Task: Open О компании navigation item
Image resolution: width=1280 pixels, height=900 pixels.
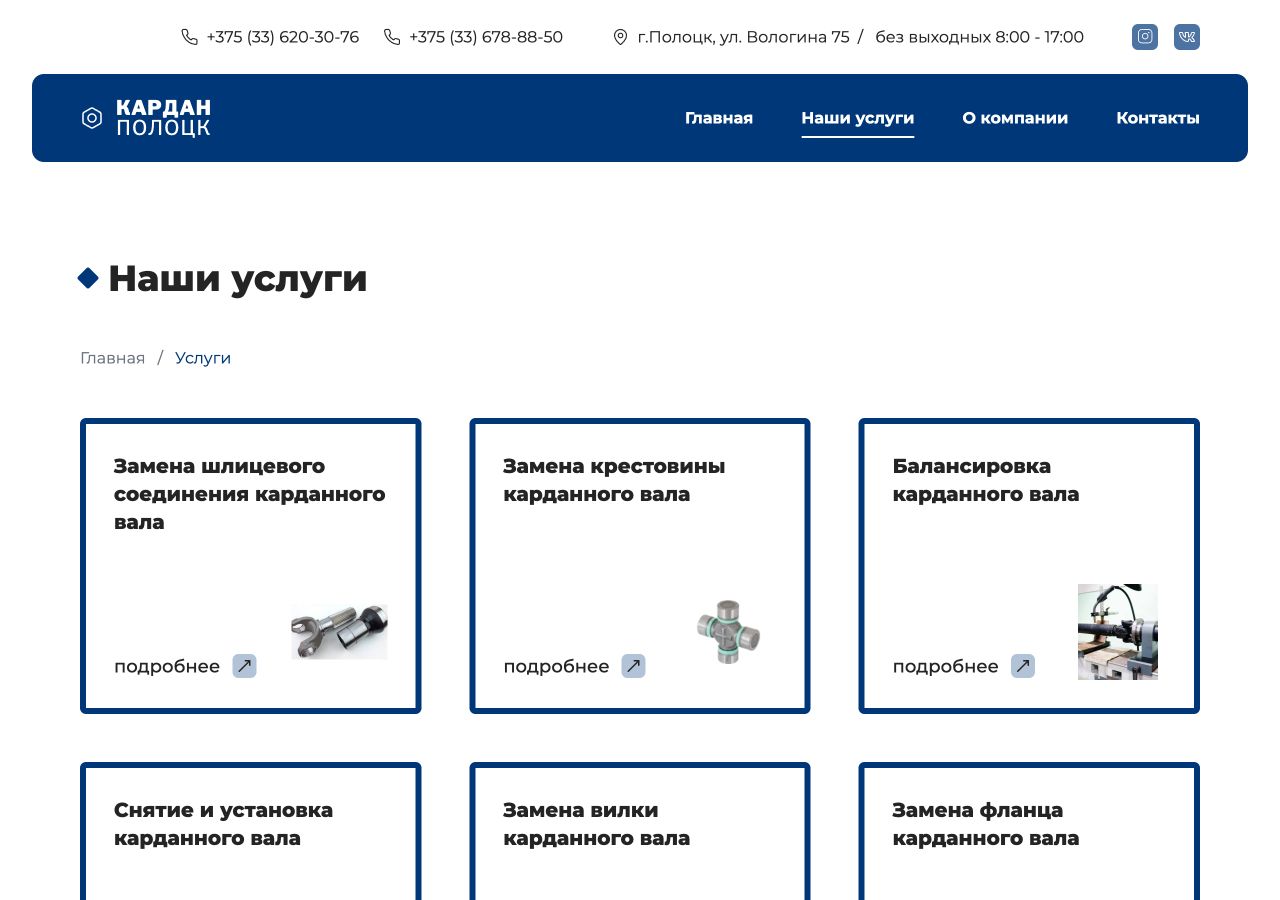Action: (x=1015, y=118)
